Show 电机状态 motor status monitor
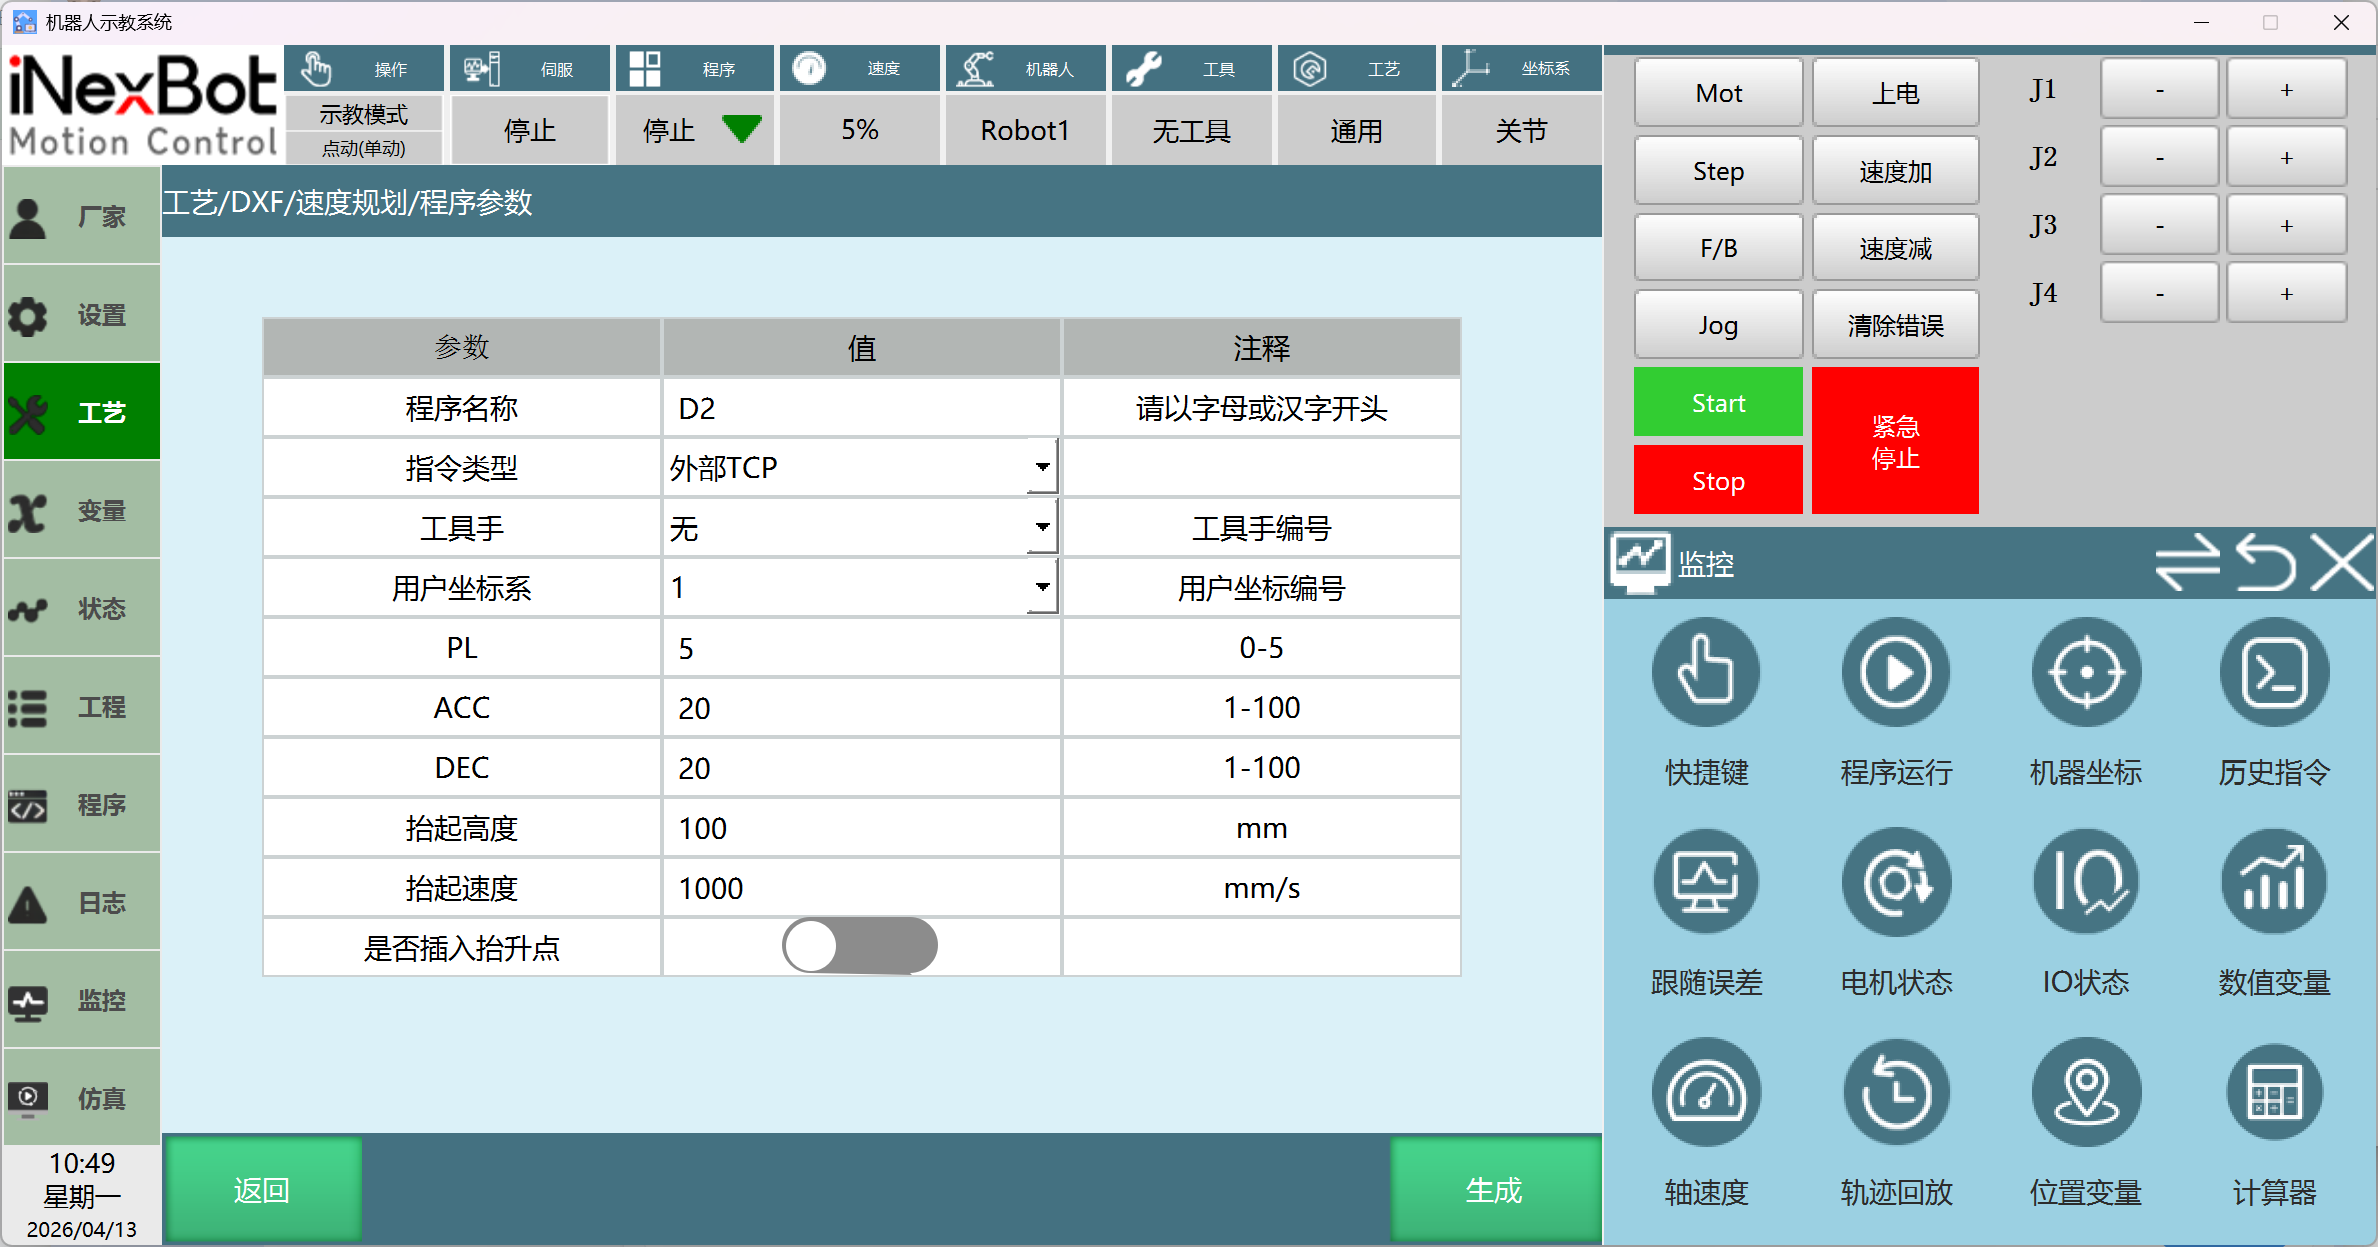 coord(1896,883)
